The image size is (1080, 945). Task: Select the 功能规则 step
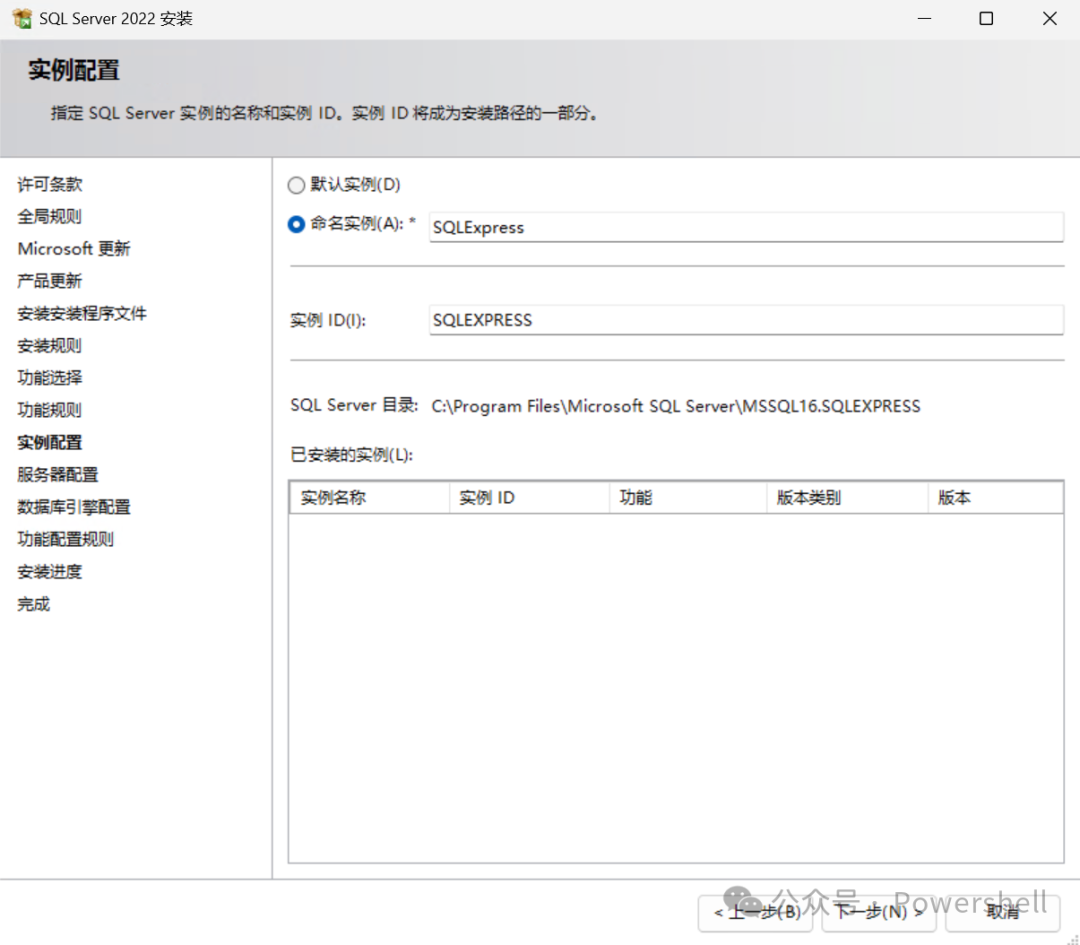tap(50, 410)
